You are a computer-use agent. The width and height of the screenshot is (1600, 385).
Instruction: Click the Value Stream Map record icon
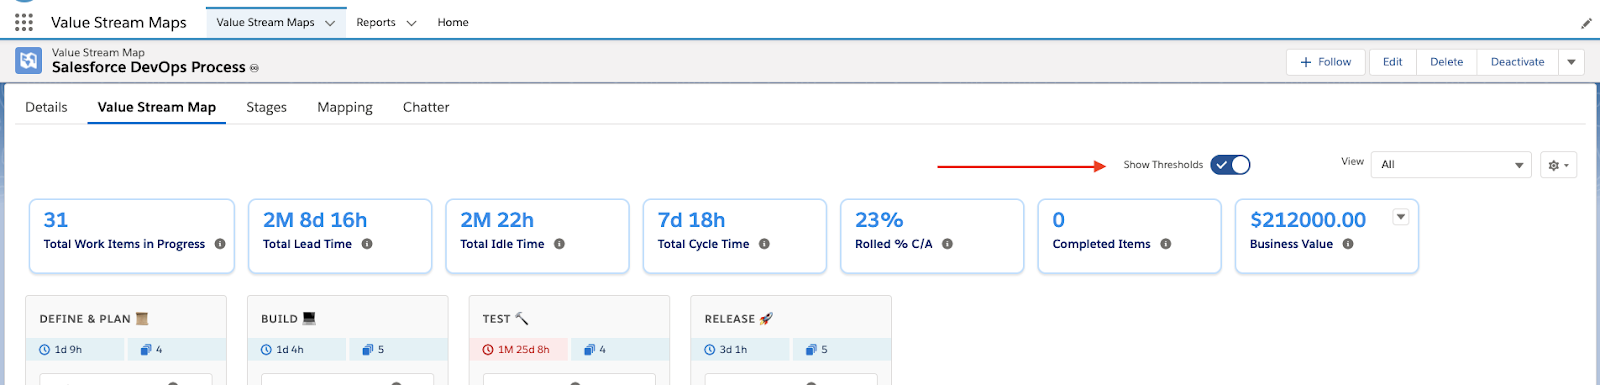click(x=29, y=61)
